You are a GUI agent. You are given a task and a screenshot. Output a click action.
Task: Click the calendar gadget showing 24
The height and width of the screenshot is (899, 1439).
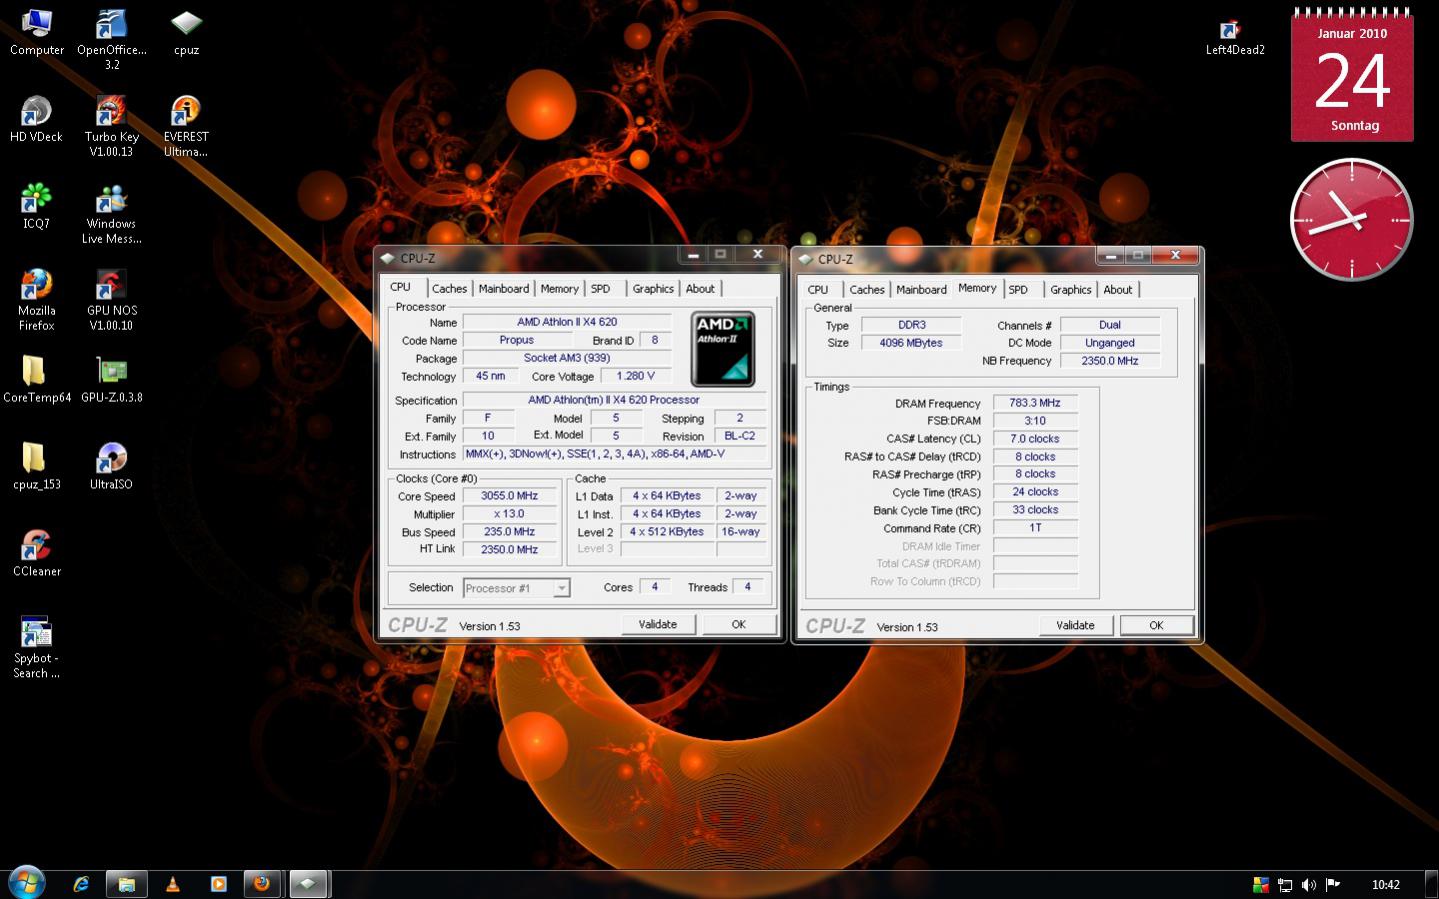pos(1352,75)
